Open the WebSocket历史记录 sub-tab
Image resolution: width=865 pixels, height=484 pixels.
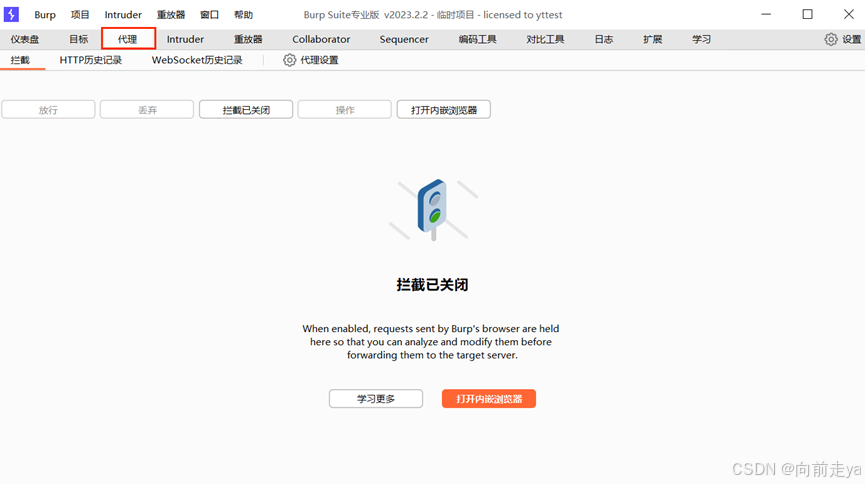197,60
